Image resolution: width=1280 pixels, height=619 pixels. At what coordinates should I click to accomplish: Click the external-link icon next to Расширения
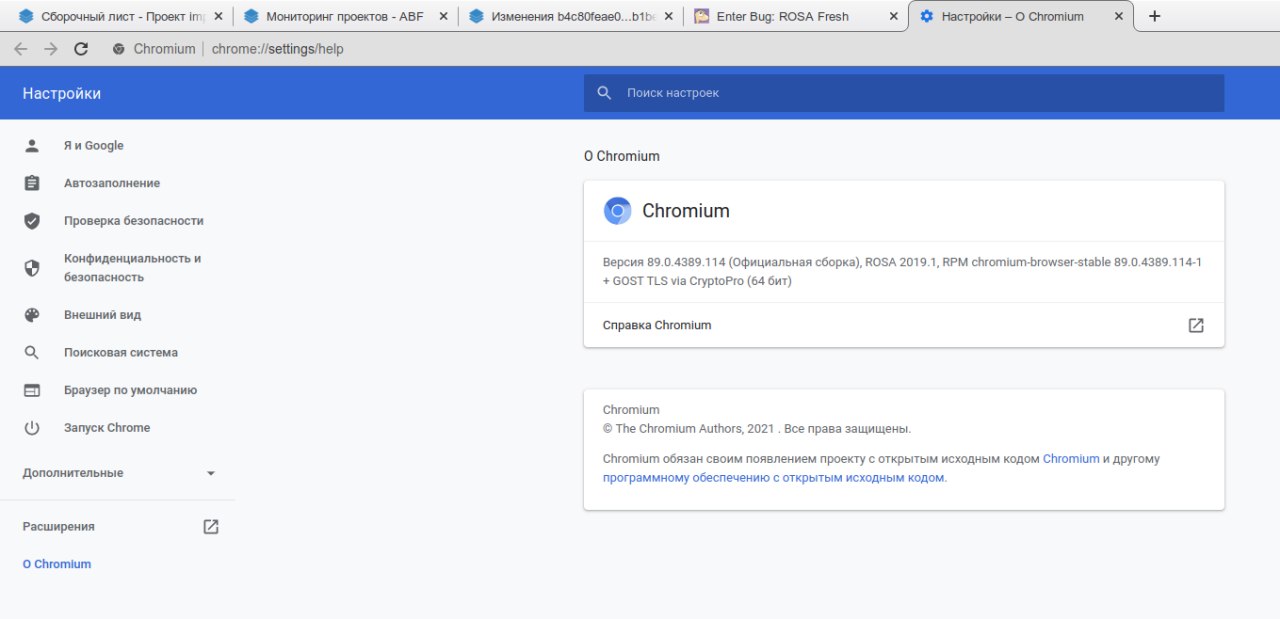(211, 527)
